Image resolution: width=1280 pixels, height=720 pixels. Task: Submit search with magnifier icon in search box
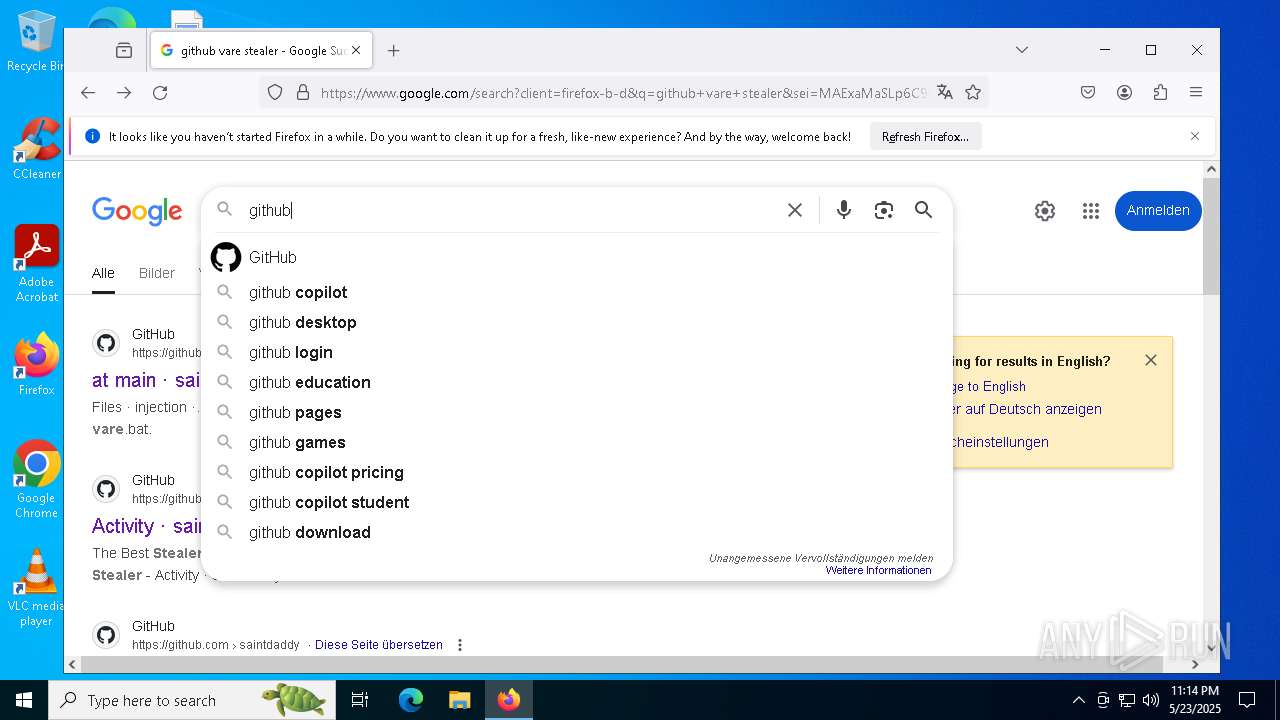924,210
